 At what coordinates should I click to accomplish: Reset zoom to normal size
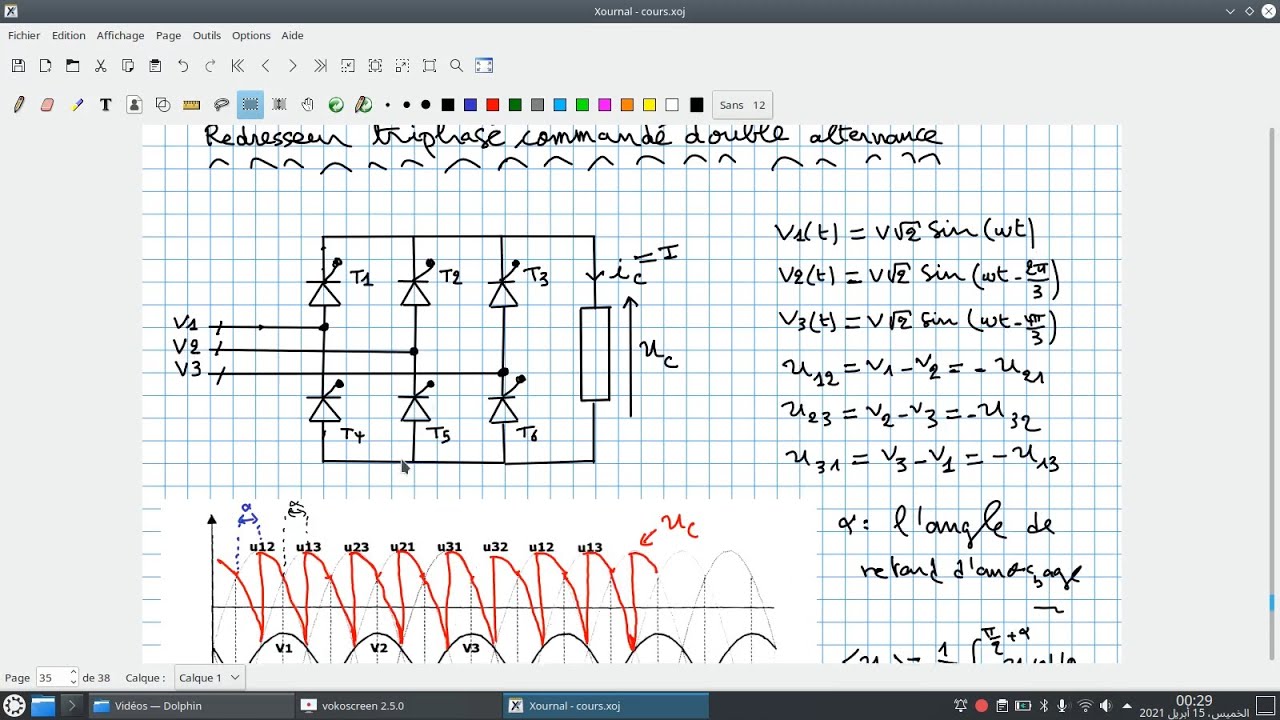[430, 66]
